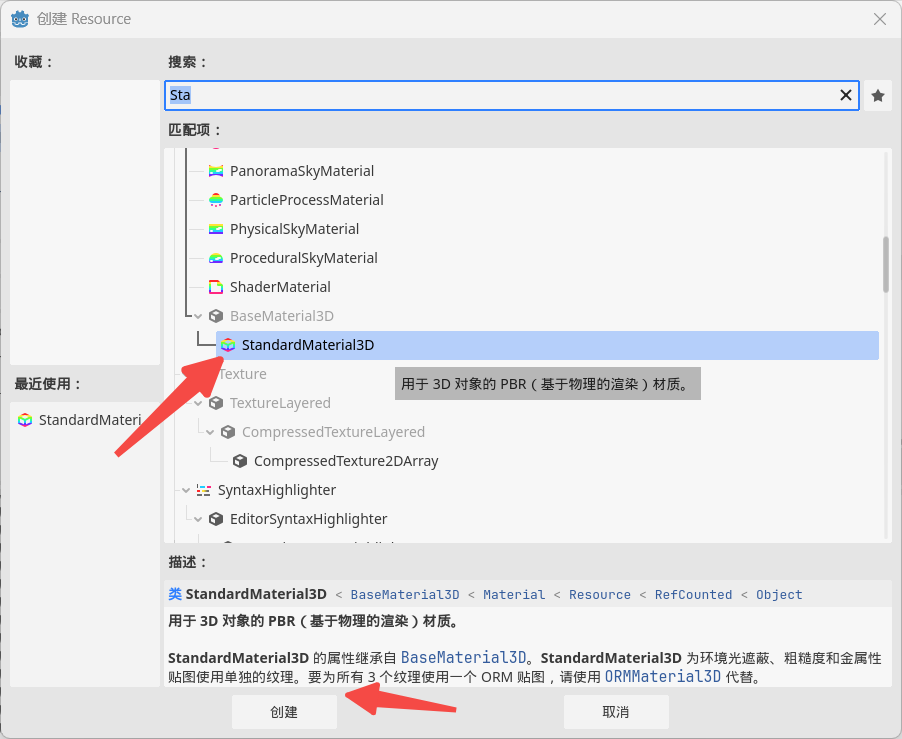Focus the search field containing Sta
Image resolution: width=902 pixels, height=739 pixels.
coord(512,95)
